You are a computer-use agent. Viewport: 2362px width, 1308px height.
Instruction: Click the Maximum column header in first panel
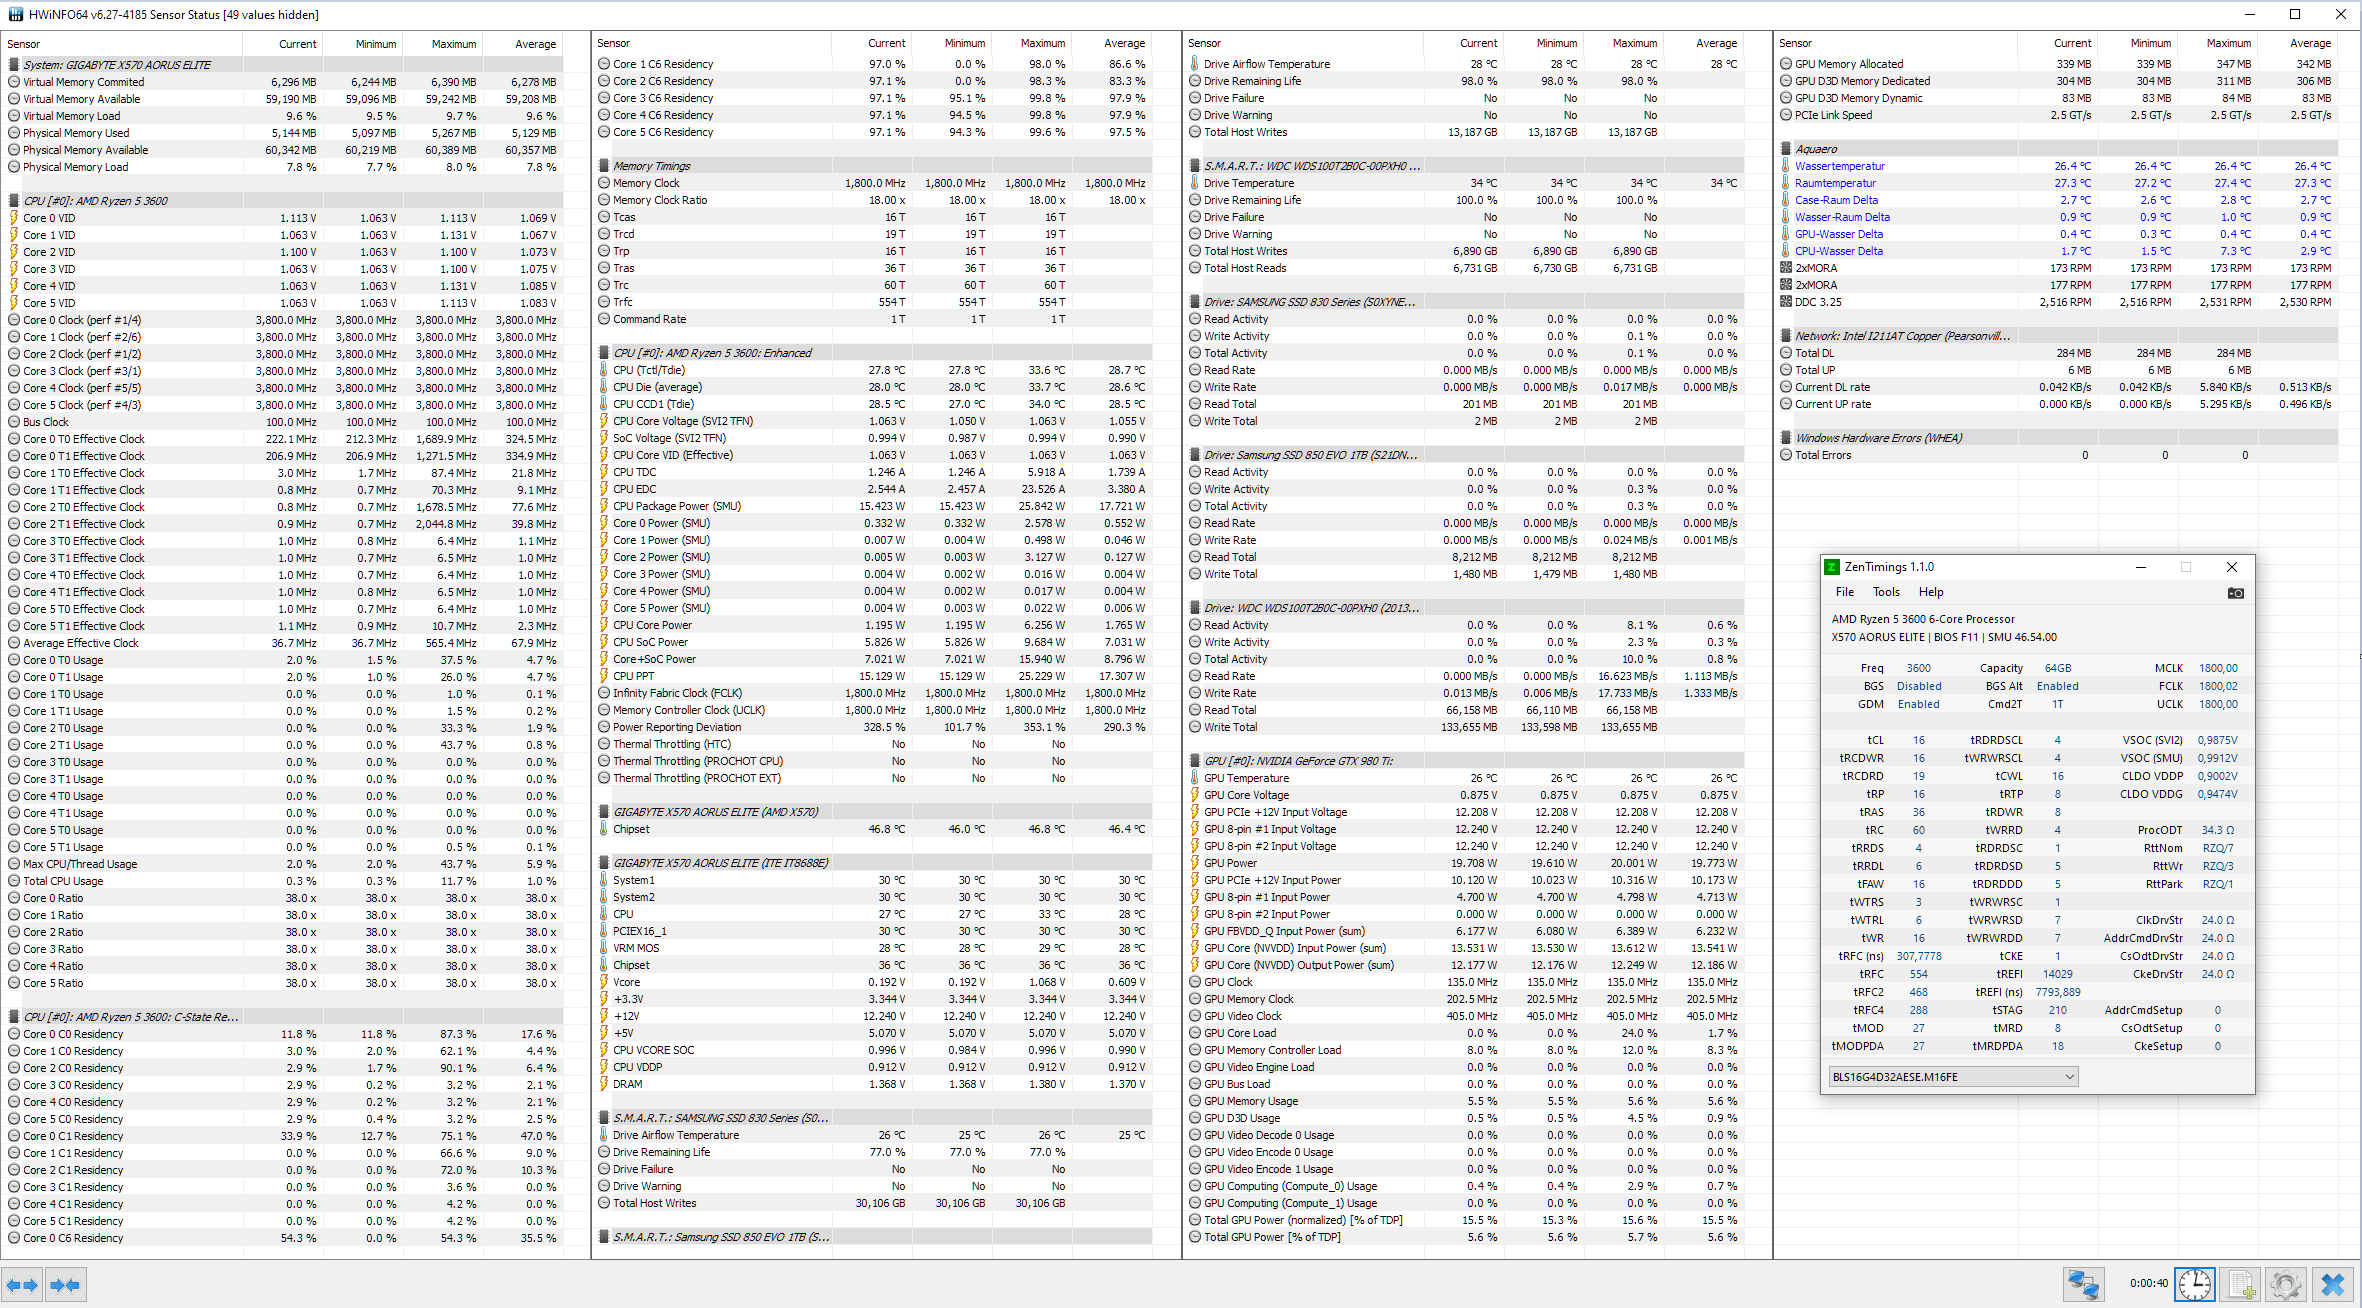tap(453, 44)
